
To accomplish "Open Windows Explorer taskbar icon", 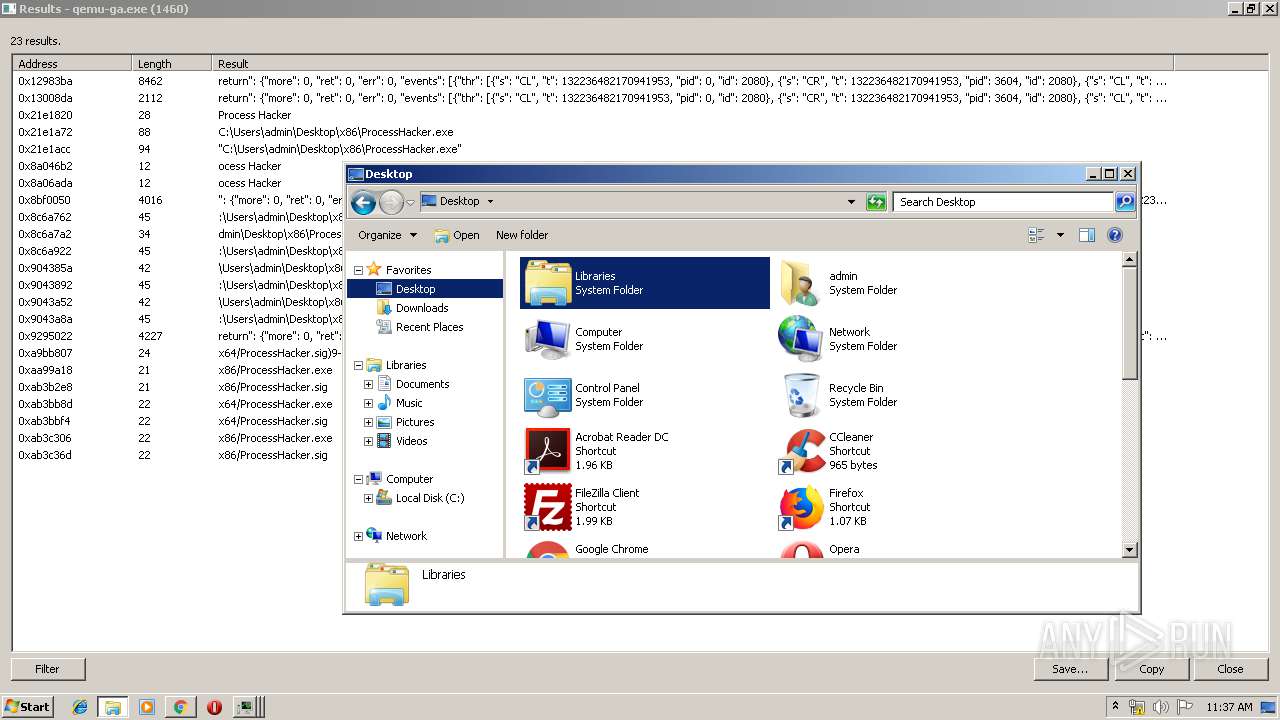I will 113,707.
